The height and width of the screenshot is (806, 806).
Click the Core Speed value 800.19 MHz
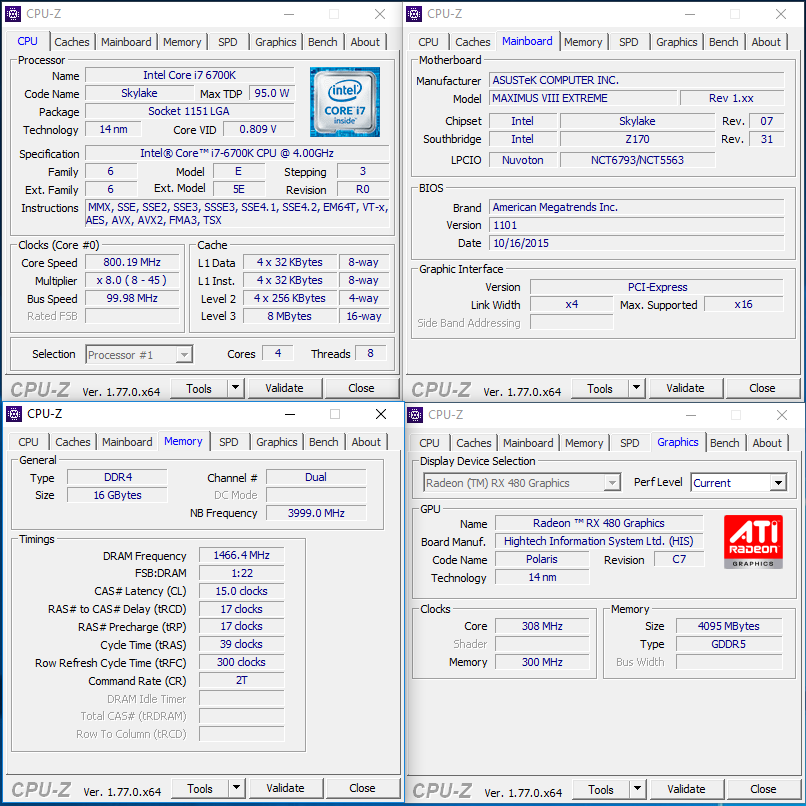click(132, 262)
